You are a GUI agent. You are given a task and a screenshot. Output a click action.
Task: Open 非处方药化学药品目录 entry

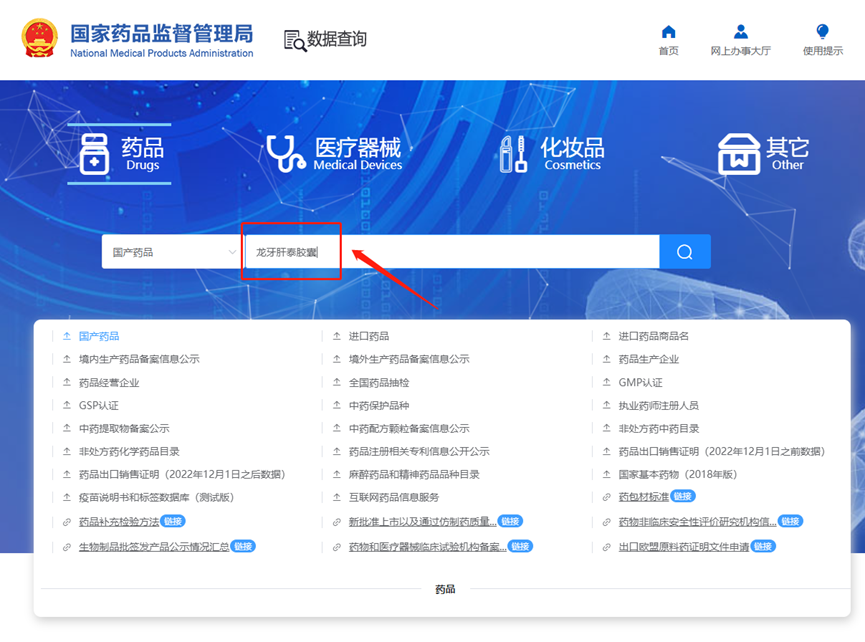point(129,452)
